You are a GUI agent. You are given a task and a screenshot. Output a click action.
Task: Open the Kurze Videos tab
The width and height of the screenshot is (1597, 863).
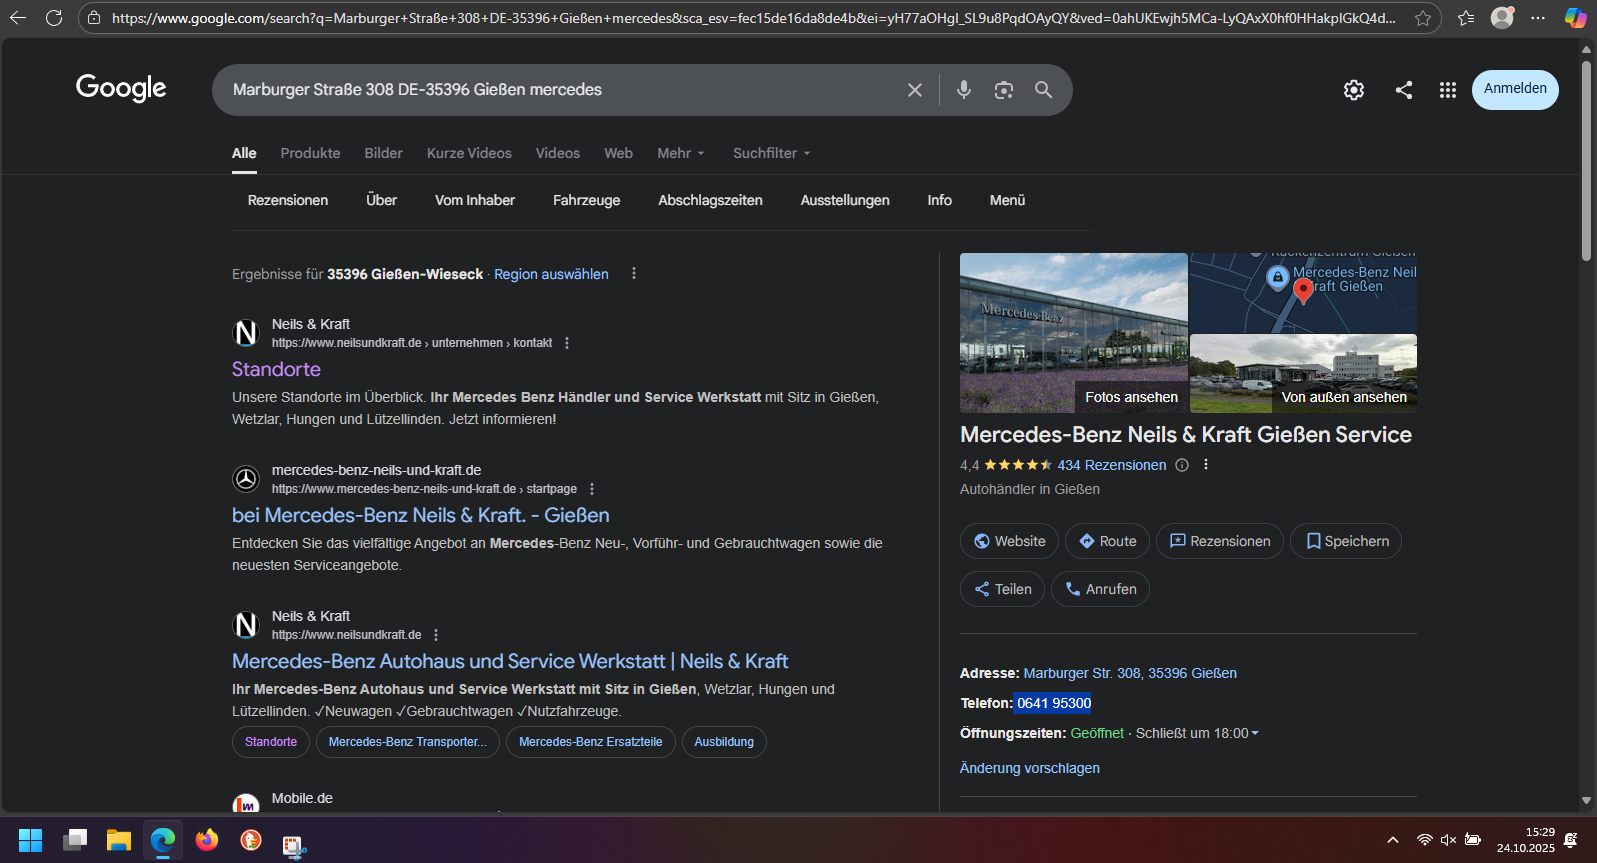point(469,153)
